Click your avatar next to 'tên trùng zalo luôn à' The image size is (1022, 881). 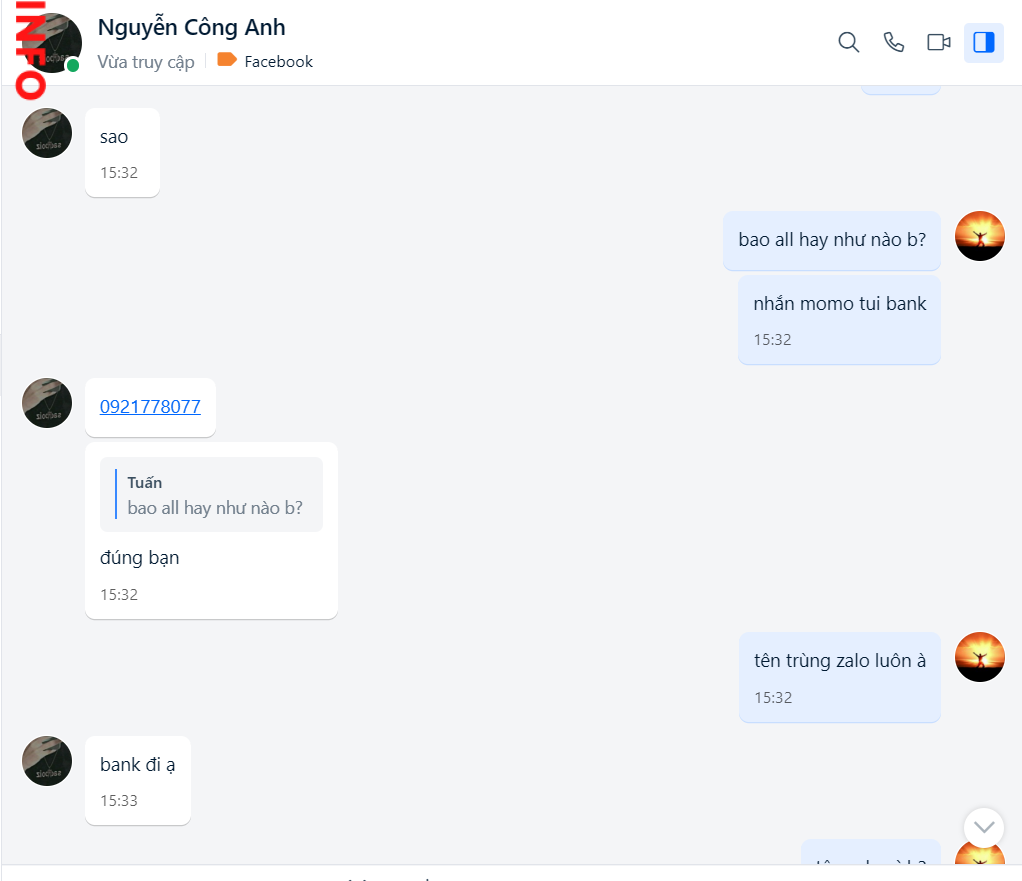pyautogui.click(x=980, y=657)
